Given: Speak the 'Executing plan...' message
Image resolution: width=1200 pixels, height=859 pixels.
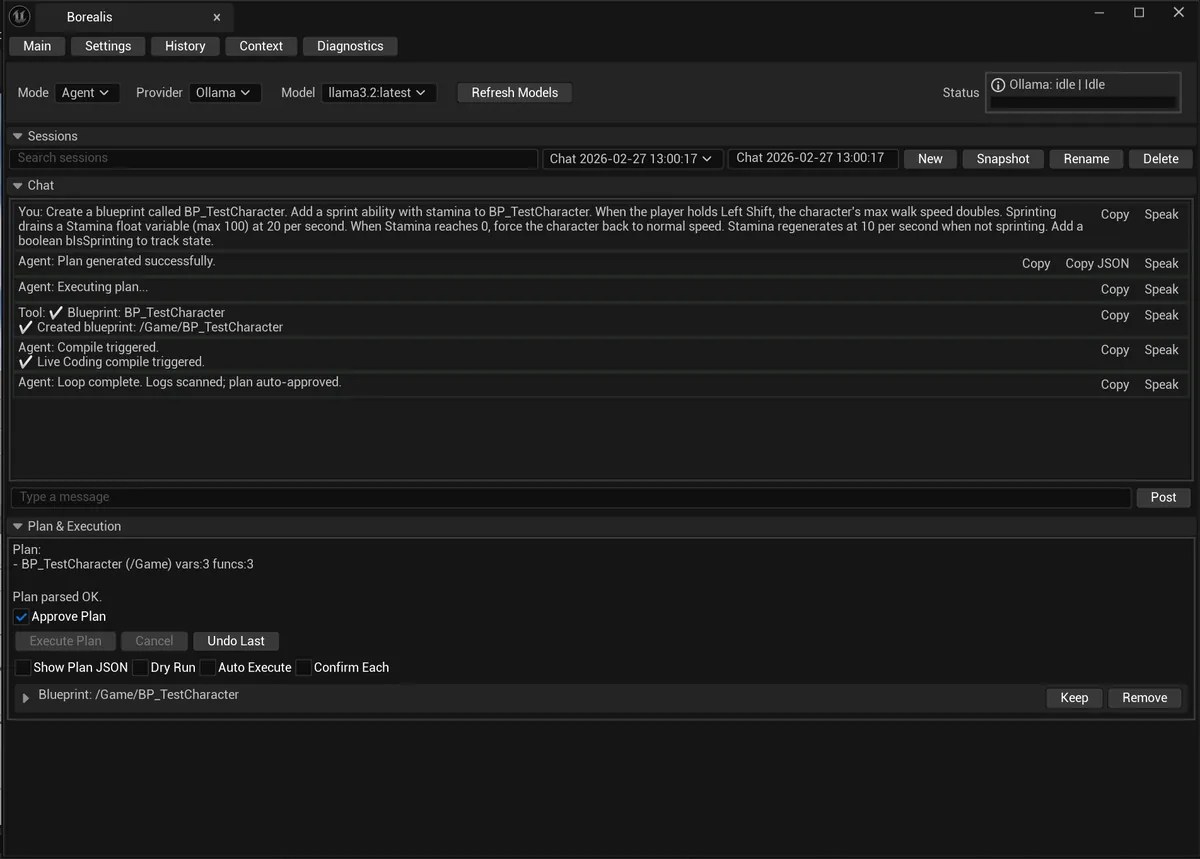Looking at the screenshot, I should pos(1161,289).
